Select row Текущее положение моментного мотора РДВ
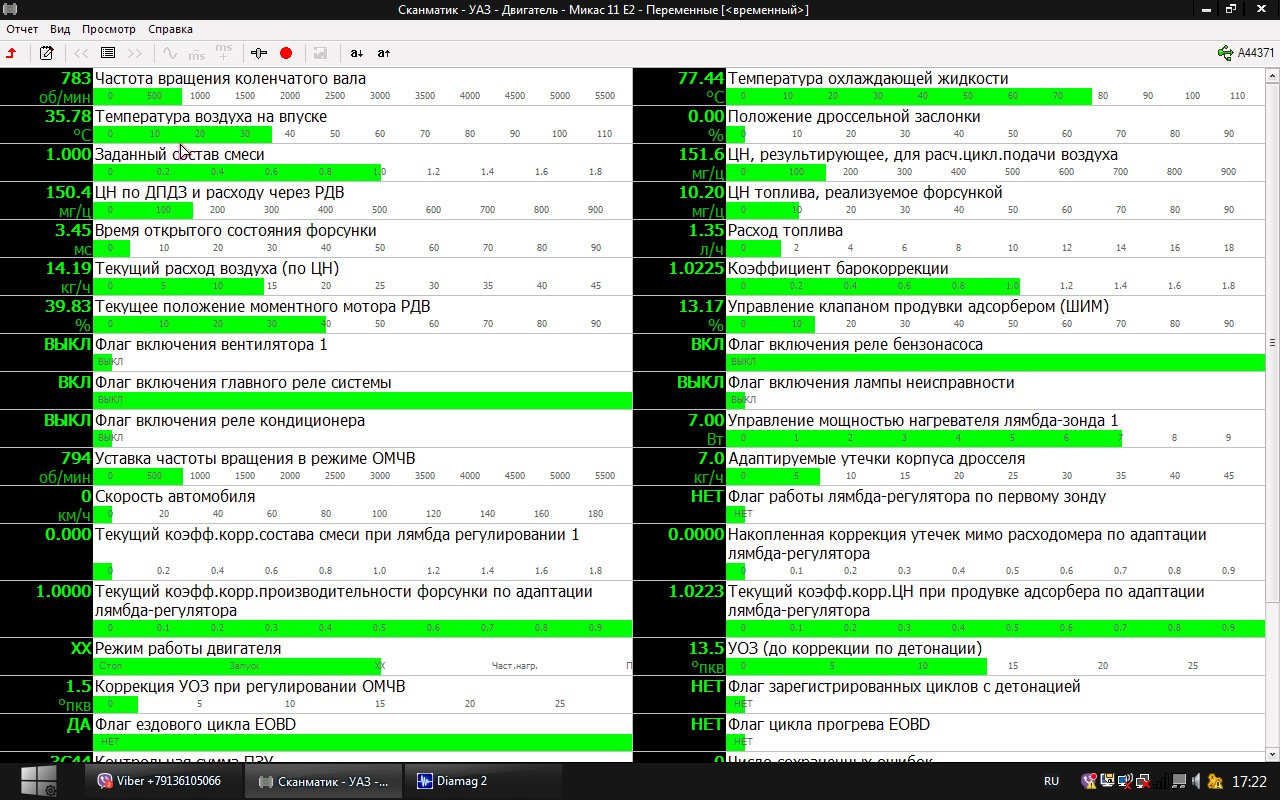1280x800 pixels. tap(316, 315)
